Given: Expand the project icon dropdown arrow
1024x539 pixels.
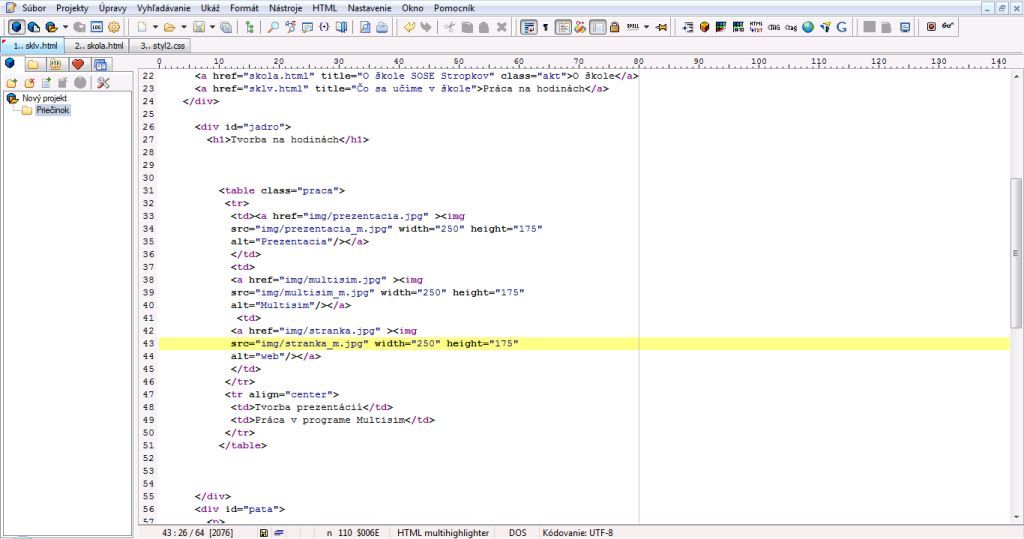Looking at the screenshot, I should point(65,27).
